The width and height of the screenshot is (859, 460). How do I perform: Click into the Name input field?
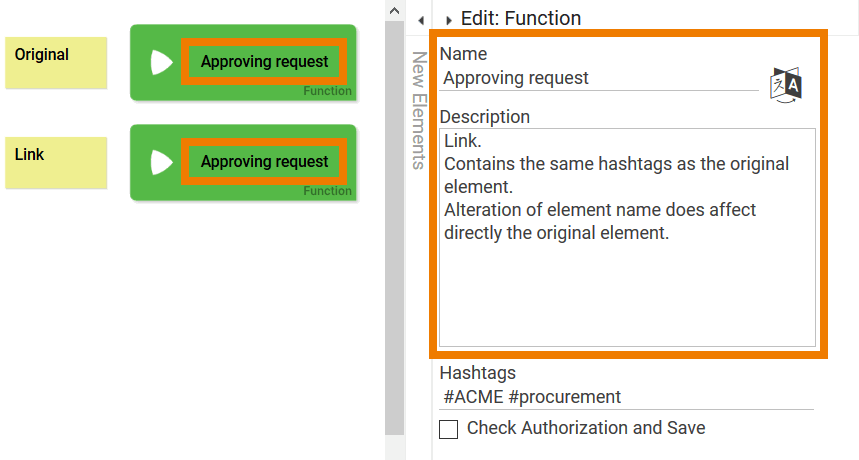pos(598,78)
